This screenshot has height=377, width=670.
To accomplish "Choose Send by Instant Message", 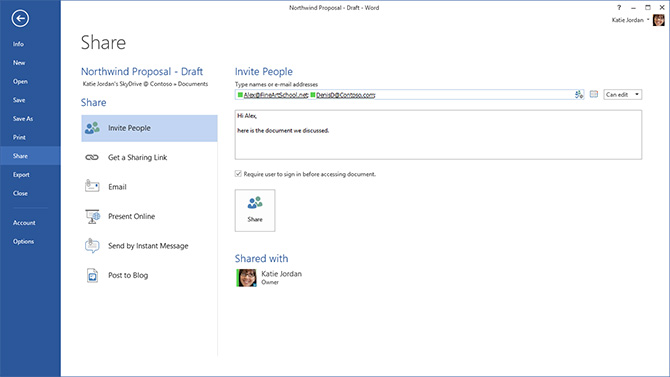I will pyautogui.click(x=149, y=246).
